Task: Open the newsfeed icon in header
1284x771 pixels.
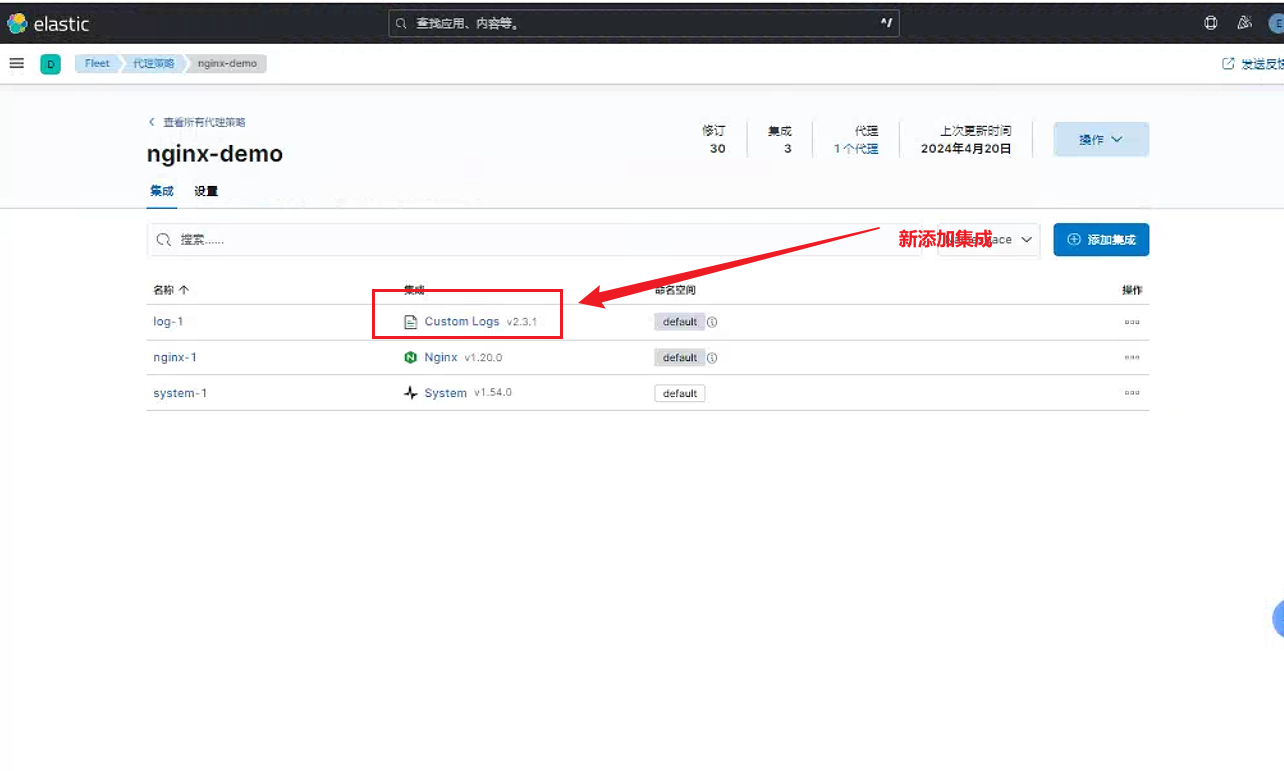Action: click(x=1244, y=23)
